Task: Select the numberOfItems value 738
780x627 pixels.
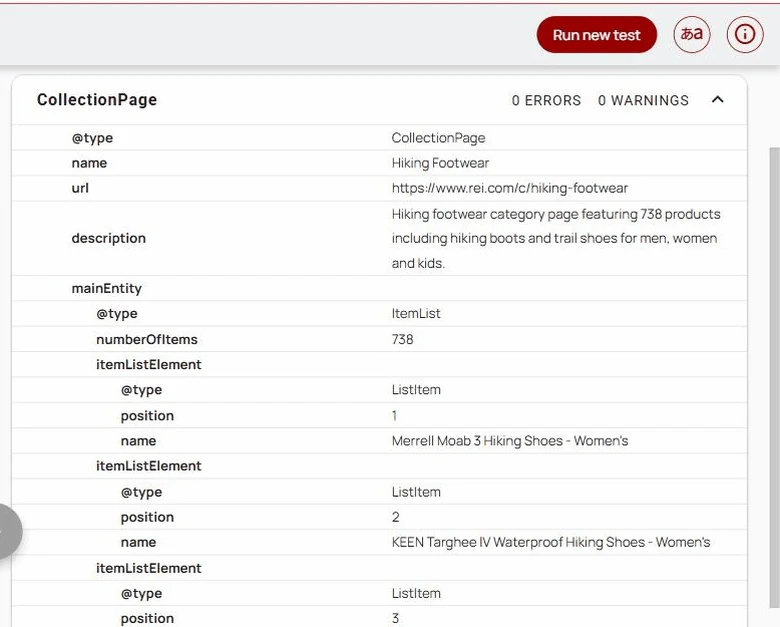Action: pyautogui.click(x=402, y=339)
